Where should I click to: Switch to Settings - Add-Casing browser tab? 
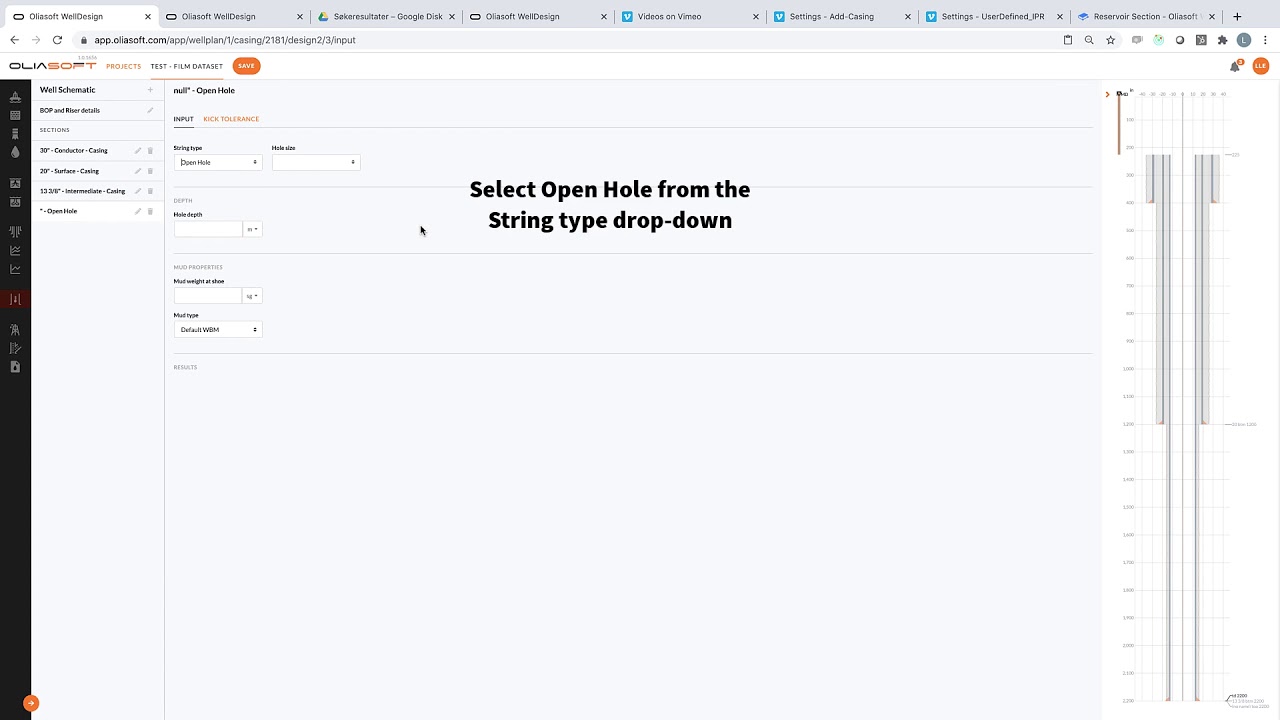pos(838,16)
